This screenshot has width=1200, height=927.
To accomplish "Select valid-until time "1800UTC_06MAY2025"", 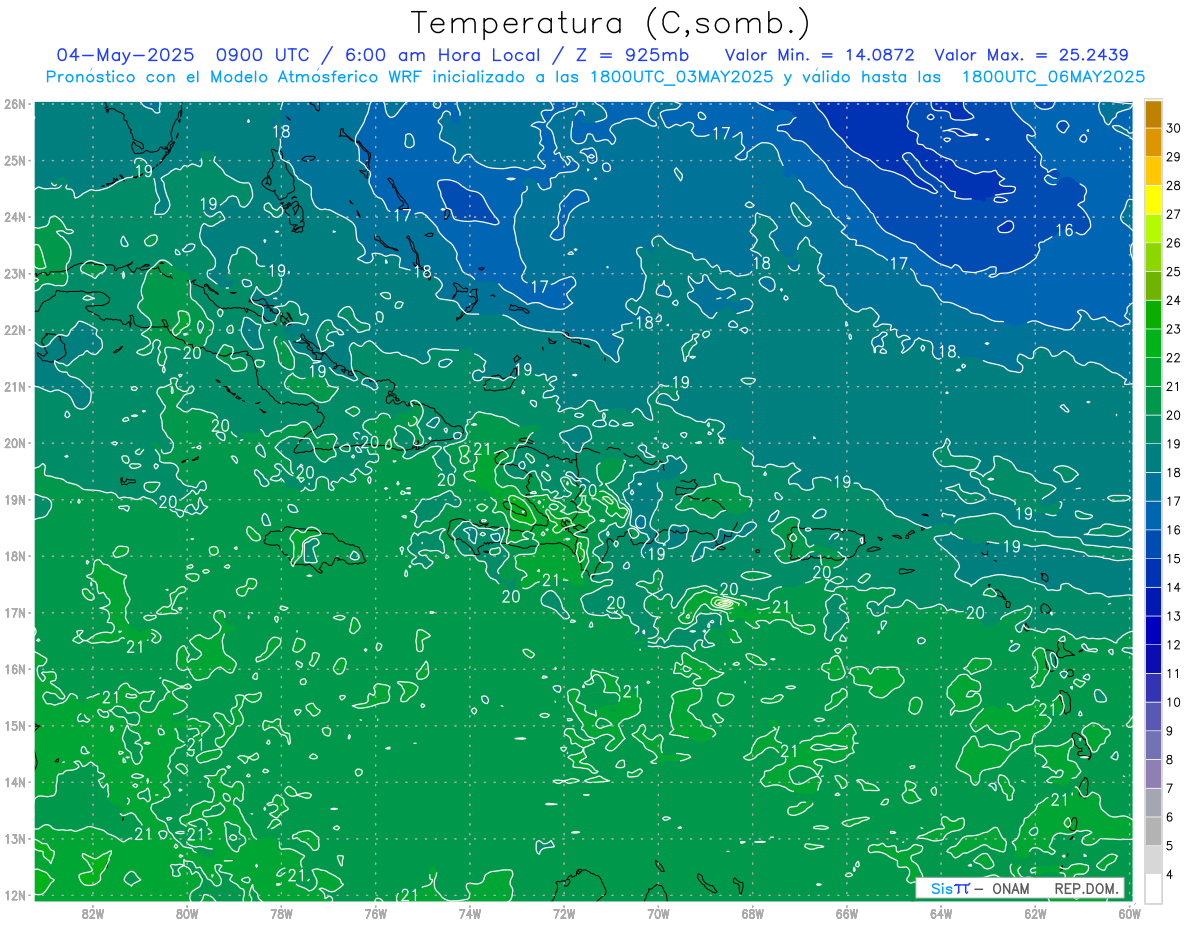I will click(1053, 76).
